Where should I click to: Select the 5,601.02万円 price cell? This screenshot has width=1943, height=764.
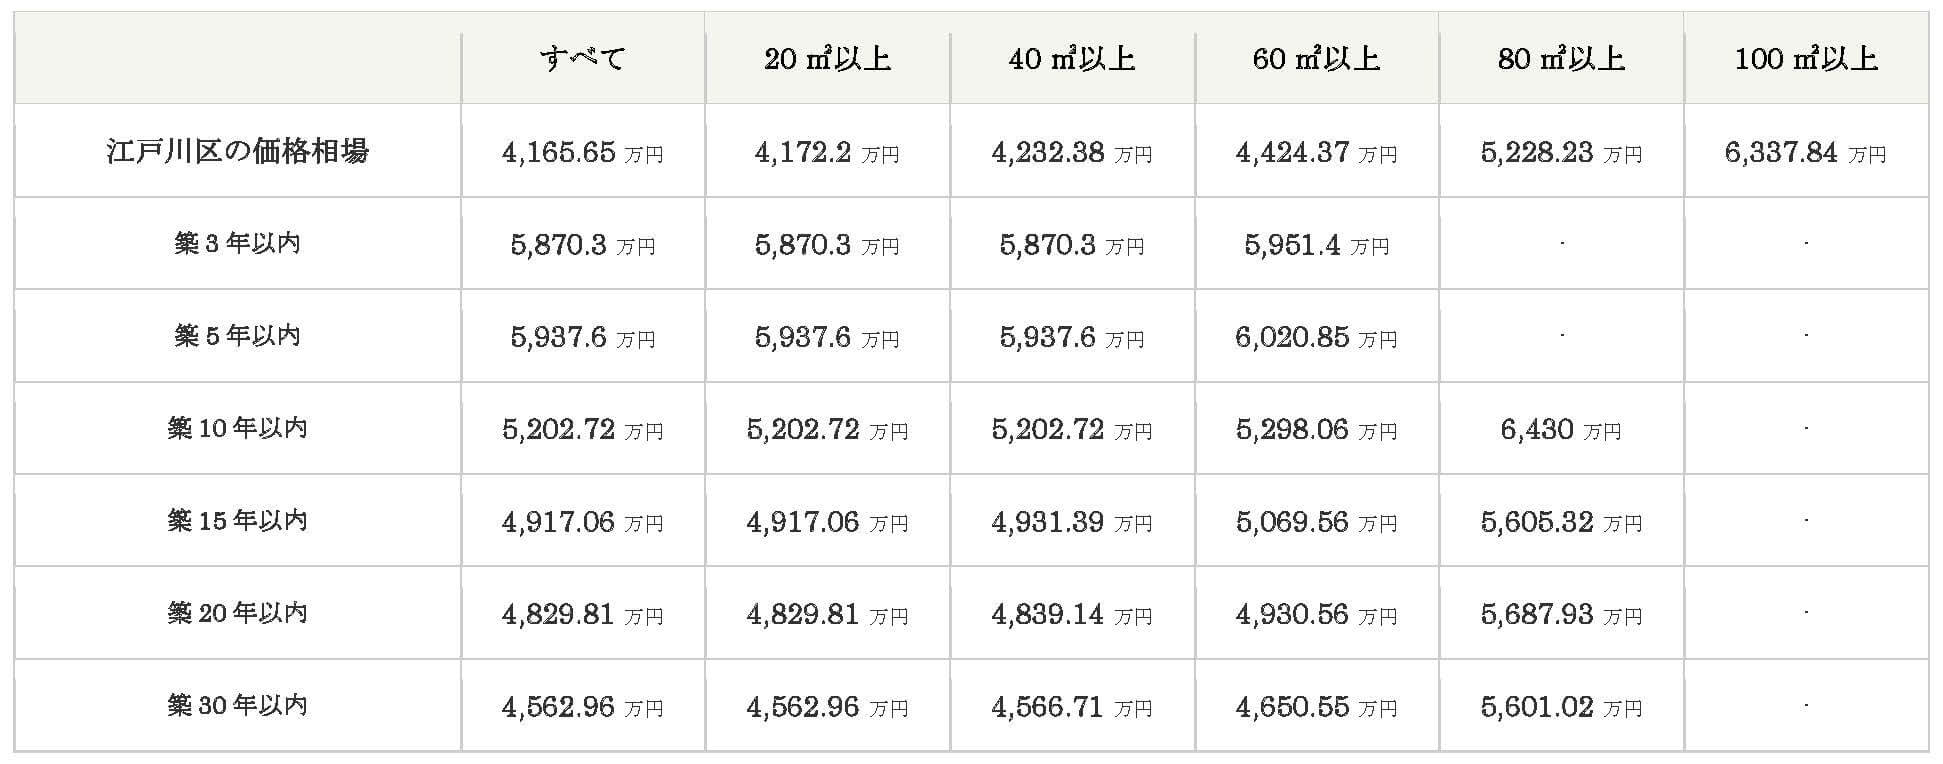[x=1561, y=706]
